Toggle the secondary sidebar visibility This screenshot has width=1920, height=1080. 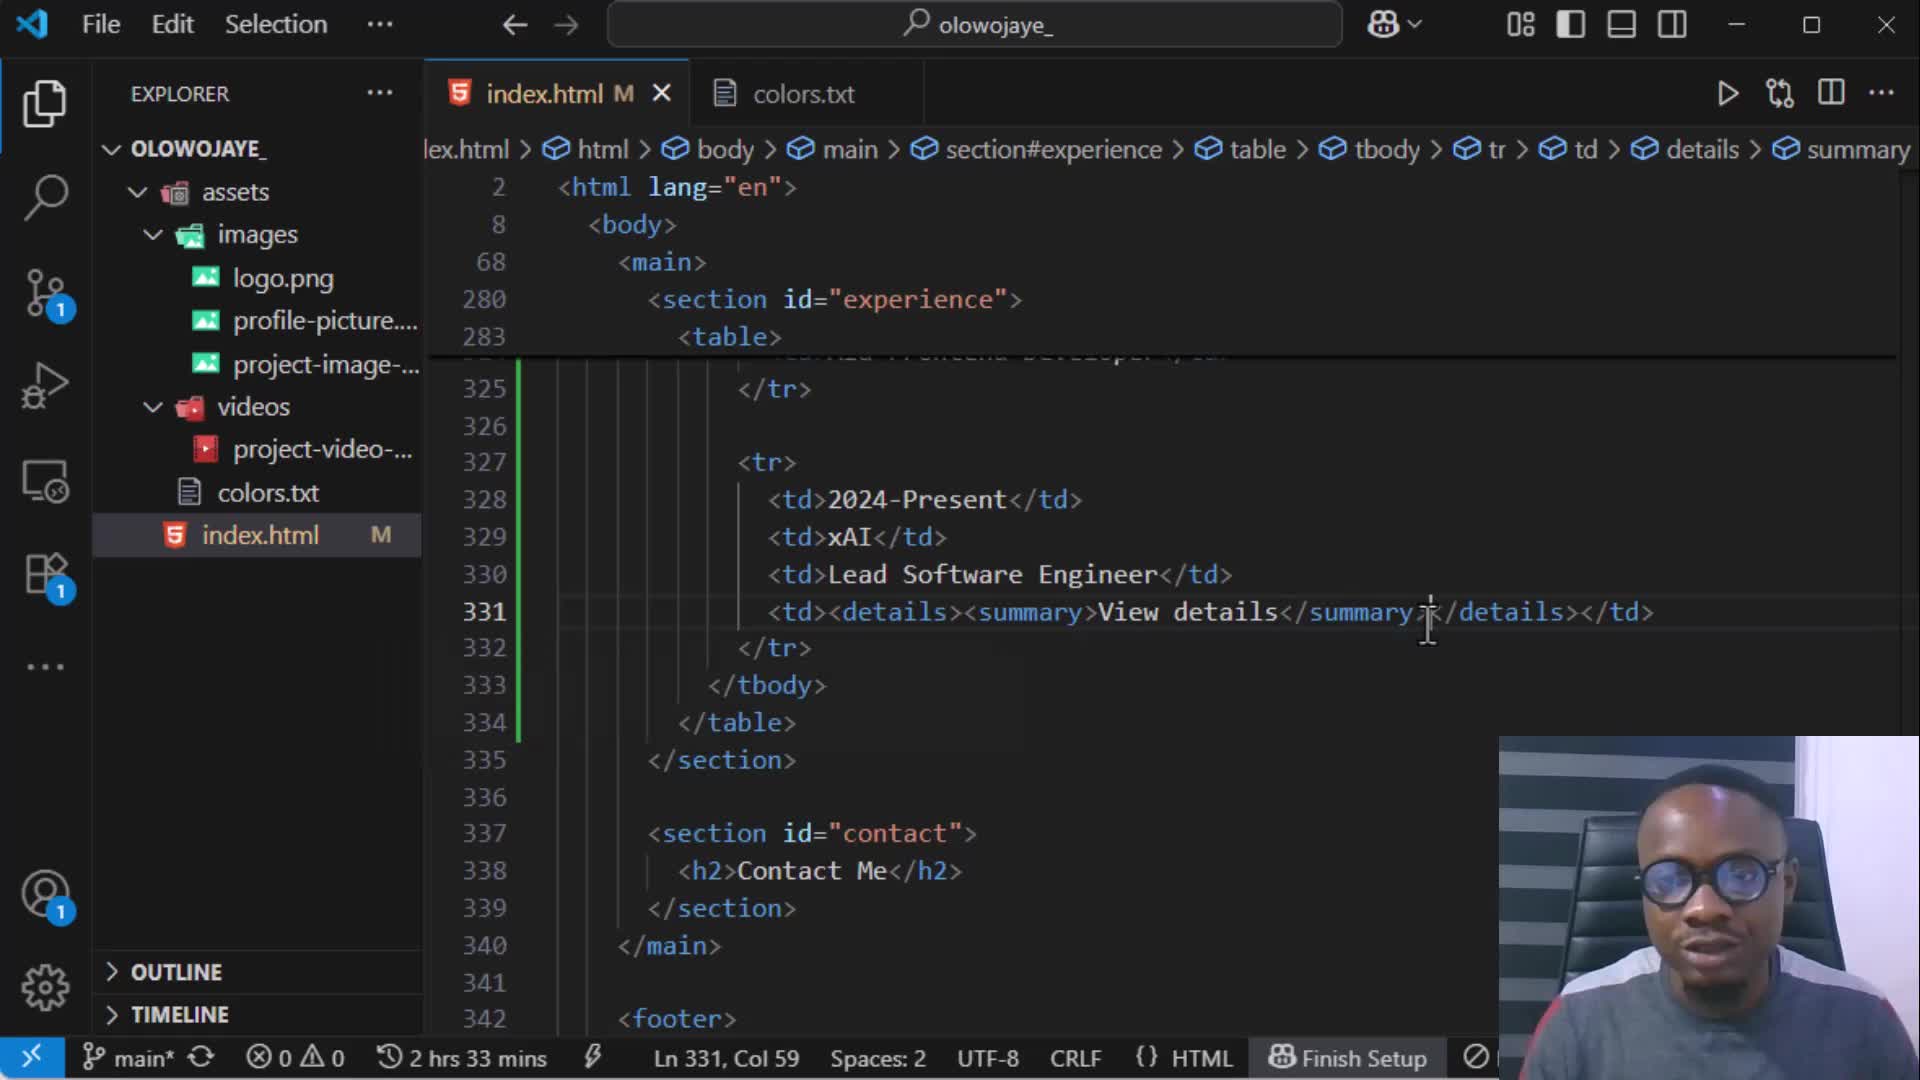[x=1672, y=24]
